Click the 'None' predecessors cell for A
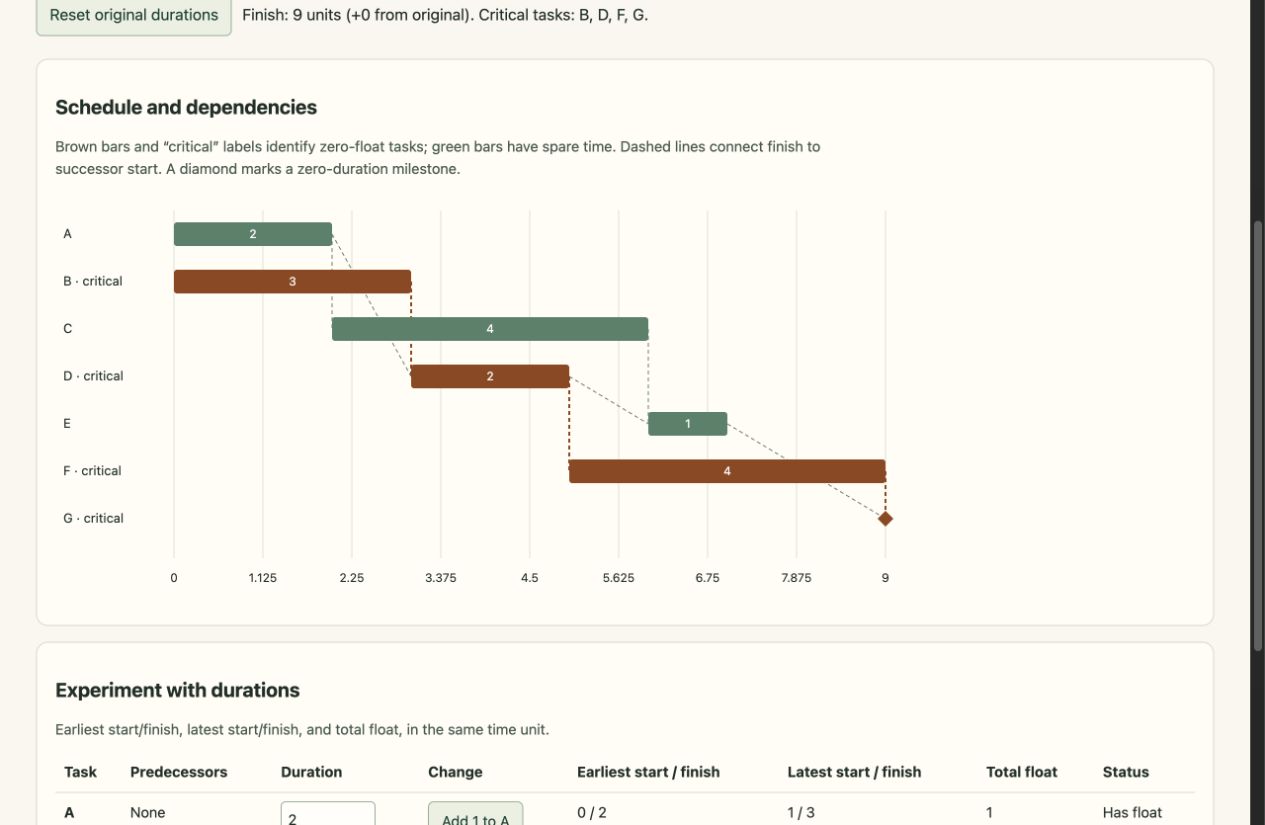The image size is (1265, 825). (148, 813)
